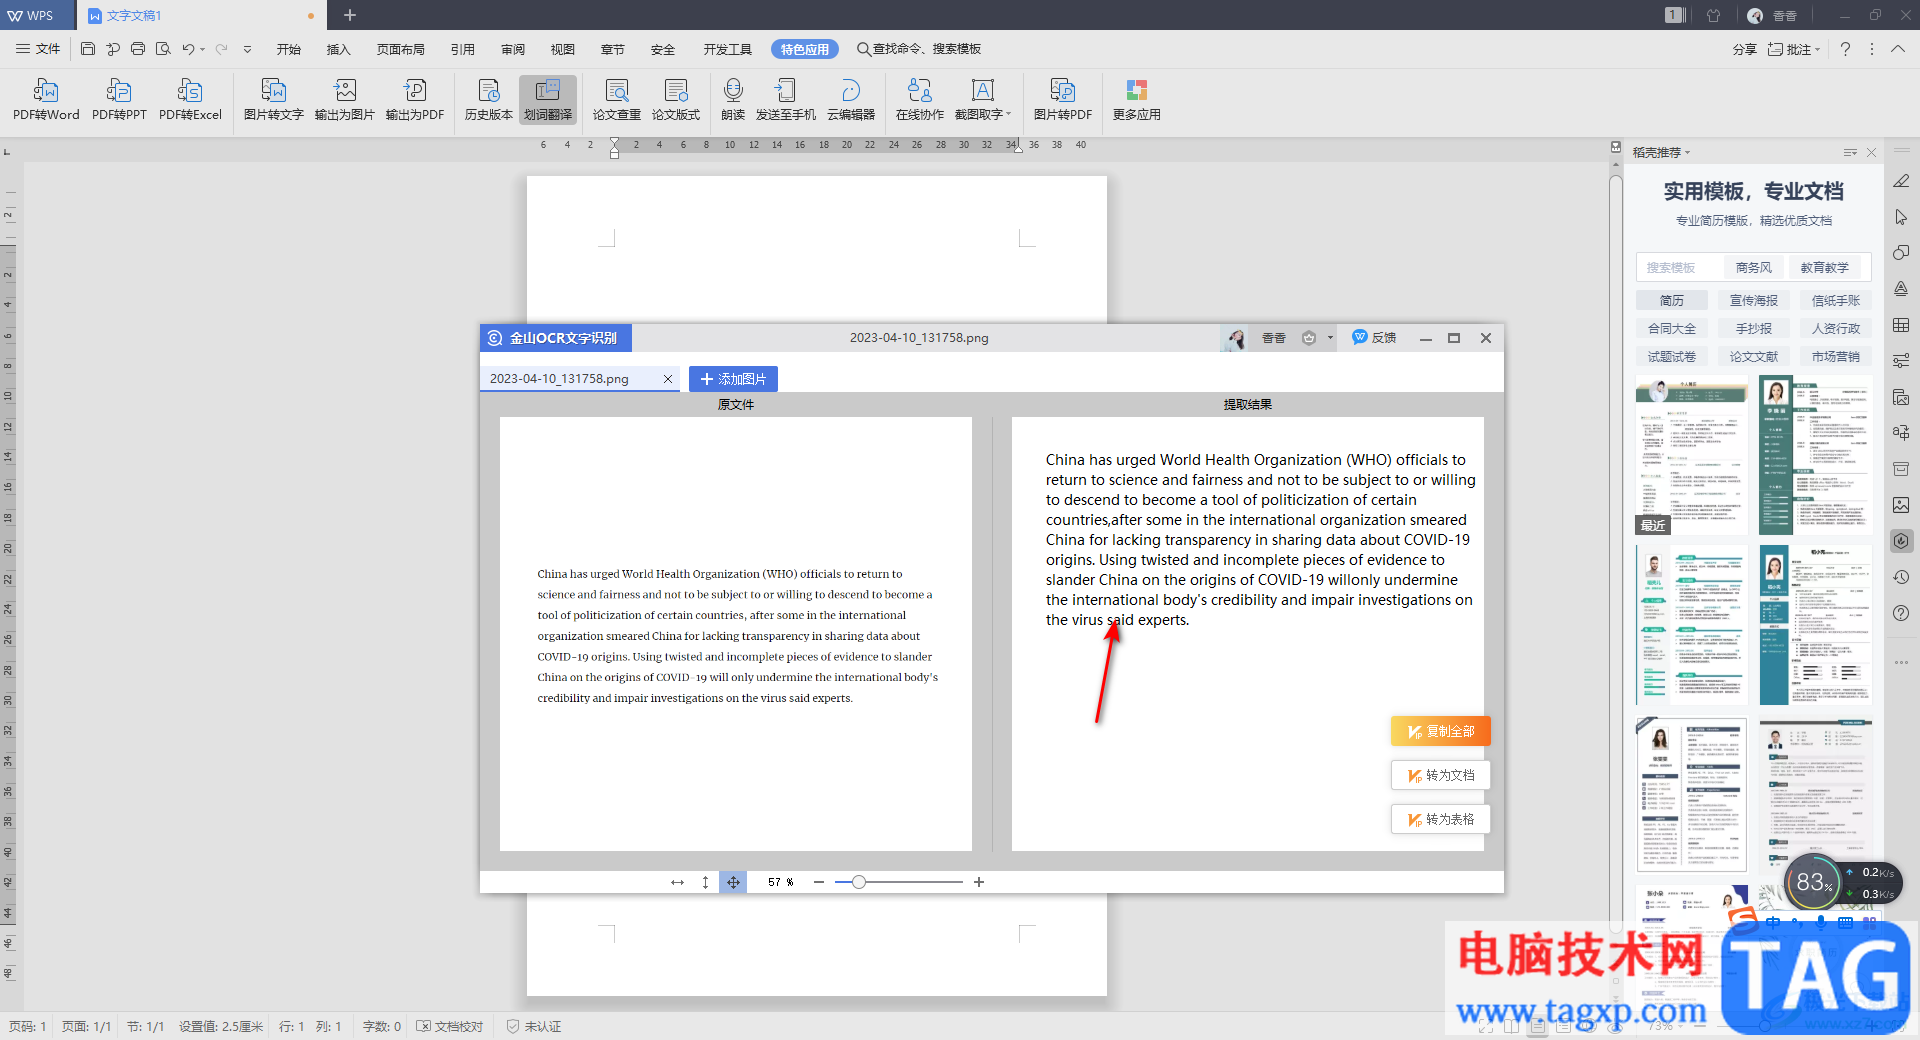Click the help icon in right sidebar
The height and width of the screenshot is (1040, 1920).
1901,613
